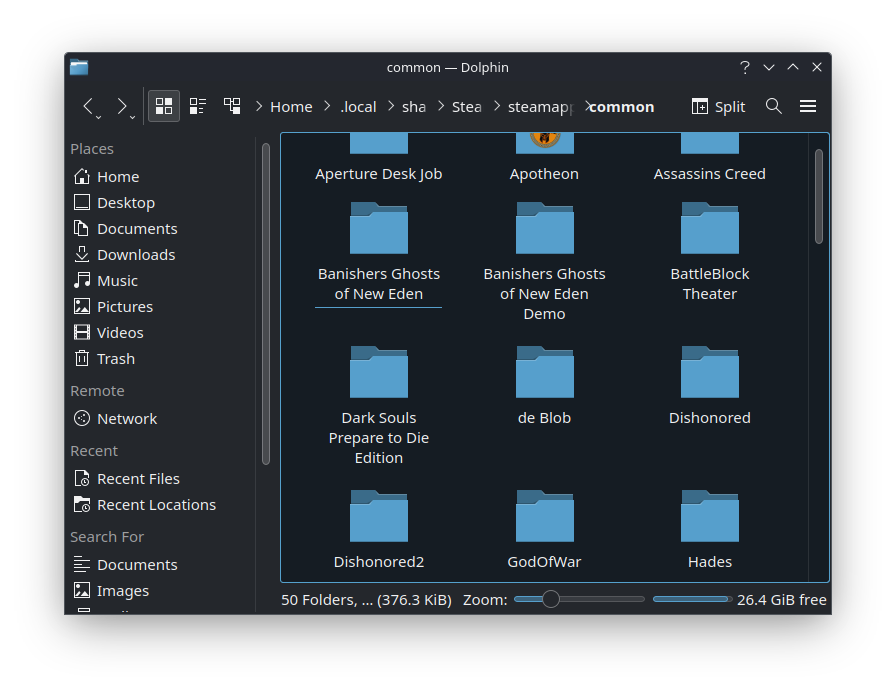Open forward history dropdown arrow

tap(133, 117)
